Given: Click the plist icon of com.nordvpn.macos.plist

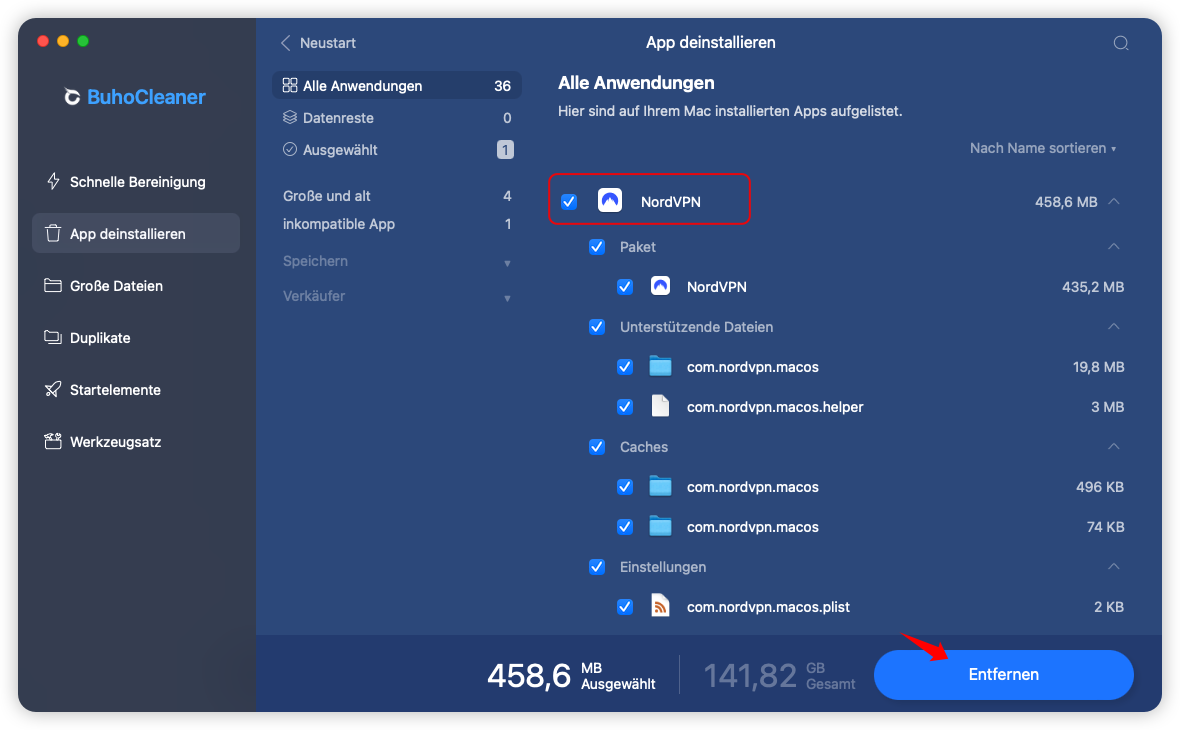Looking at the screenshot, I should point(660,606).
